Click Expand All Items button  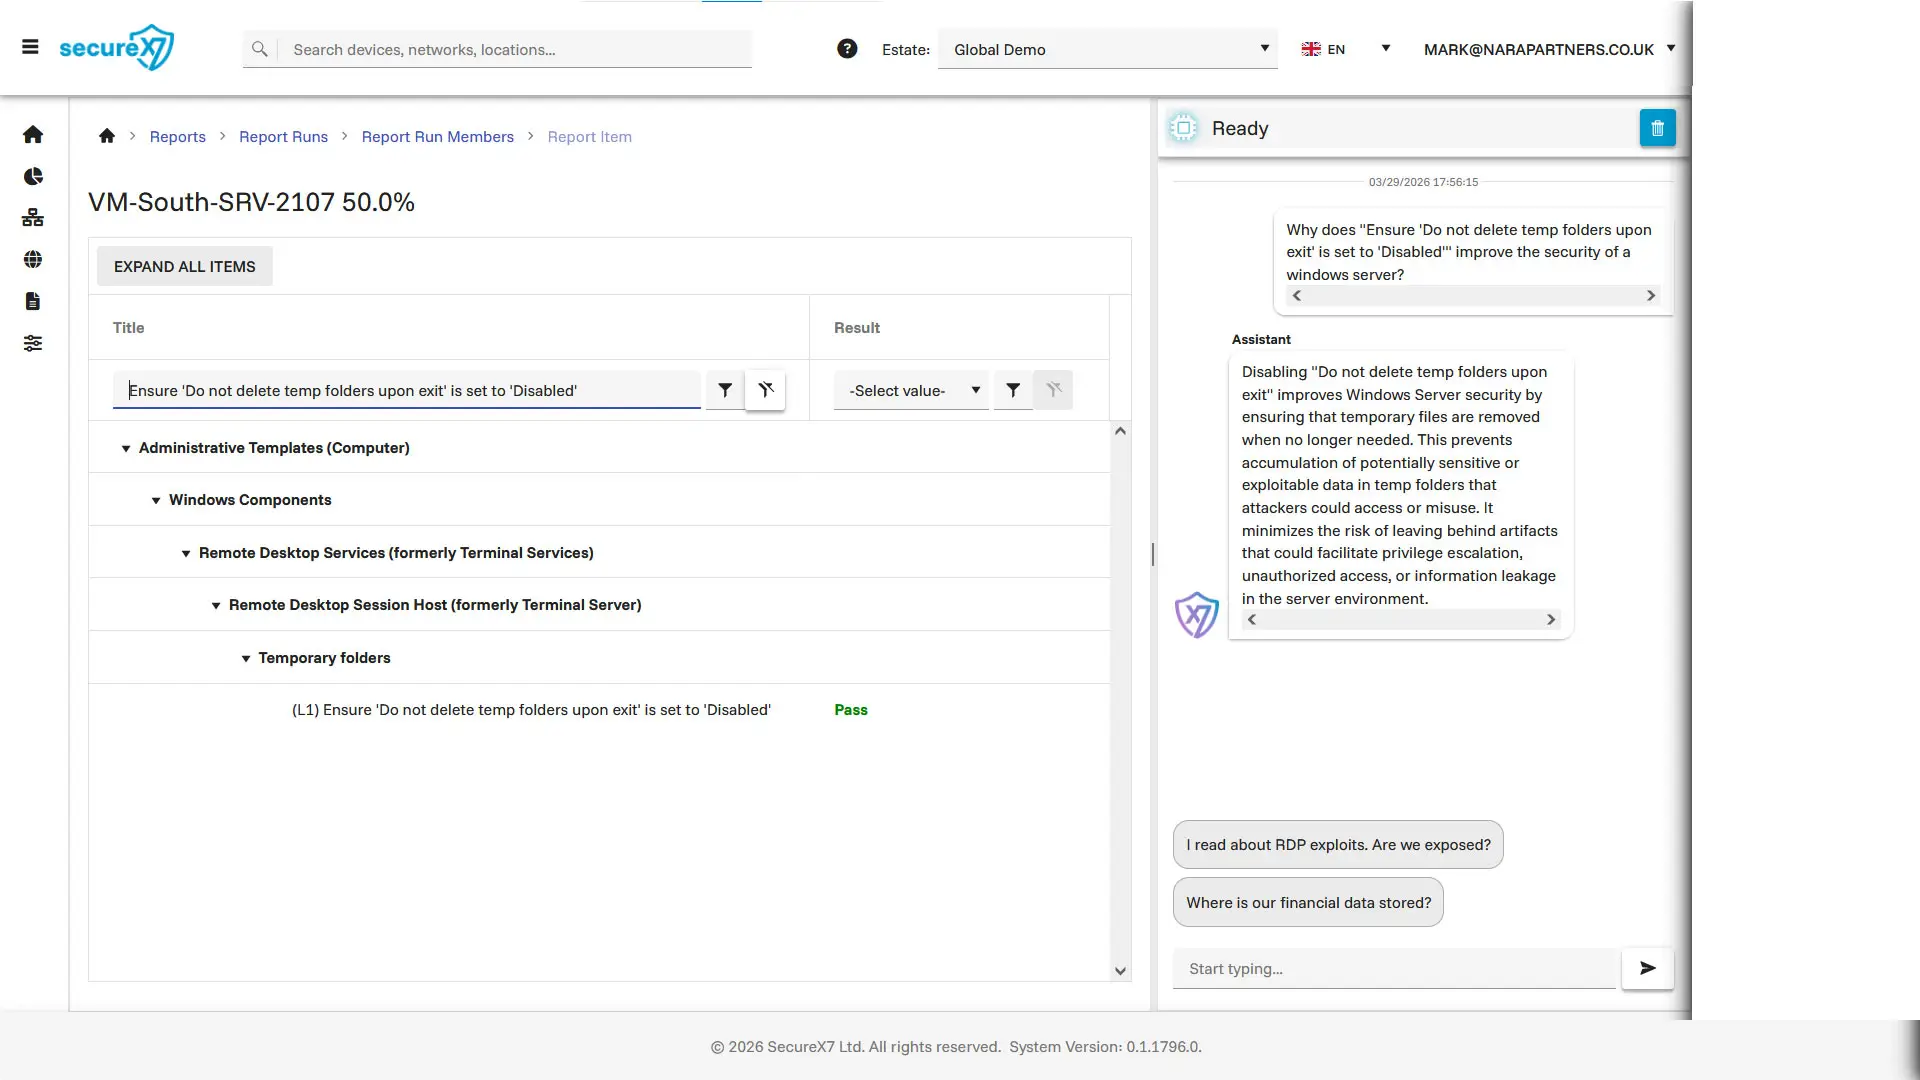pyautogui.click(x=184, y=266)
